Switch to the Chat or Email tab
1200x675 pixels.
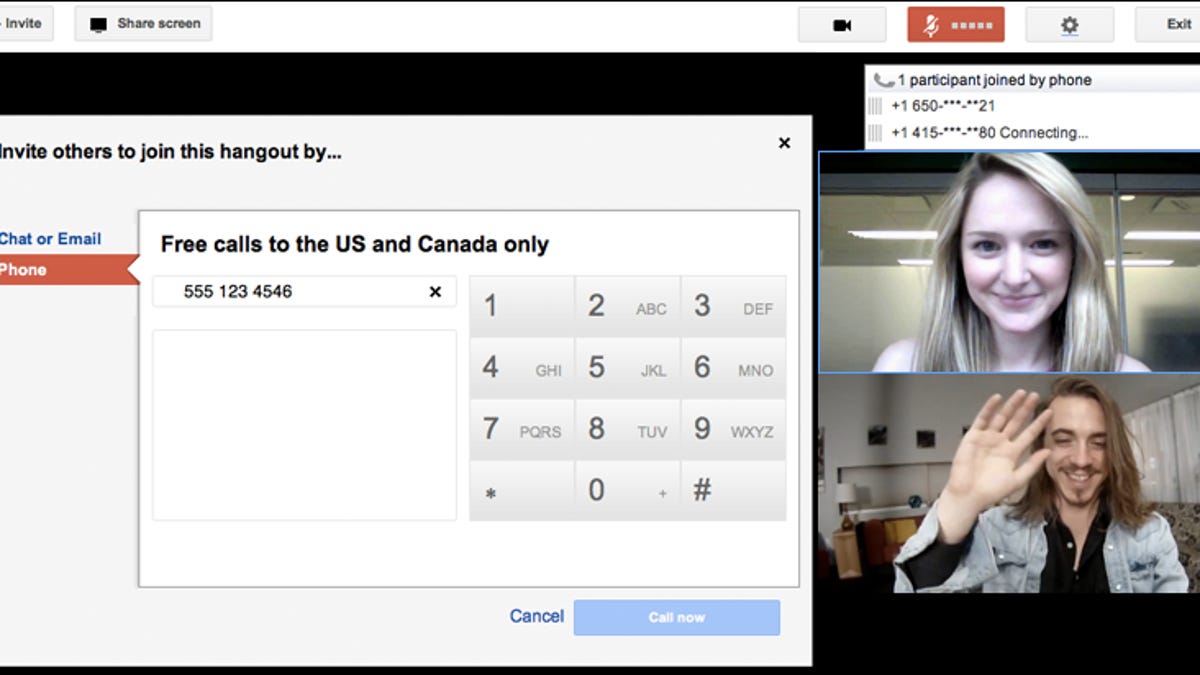click(50, 239)
